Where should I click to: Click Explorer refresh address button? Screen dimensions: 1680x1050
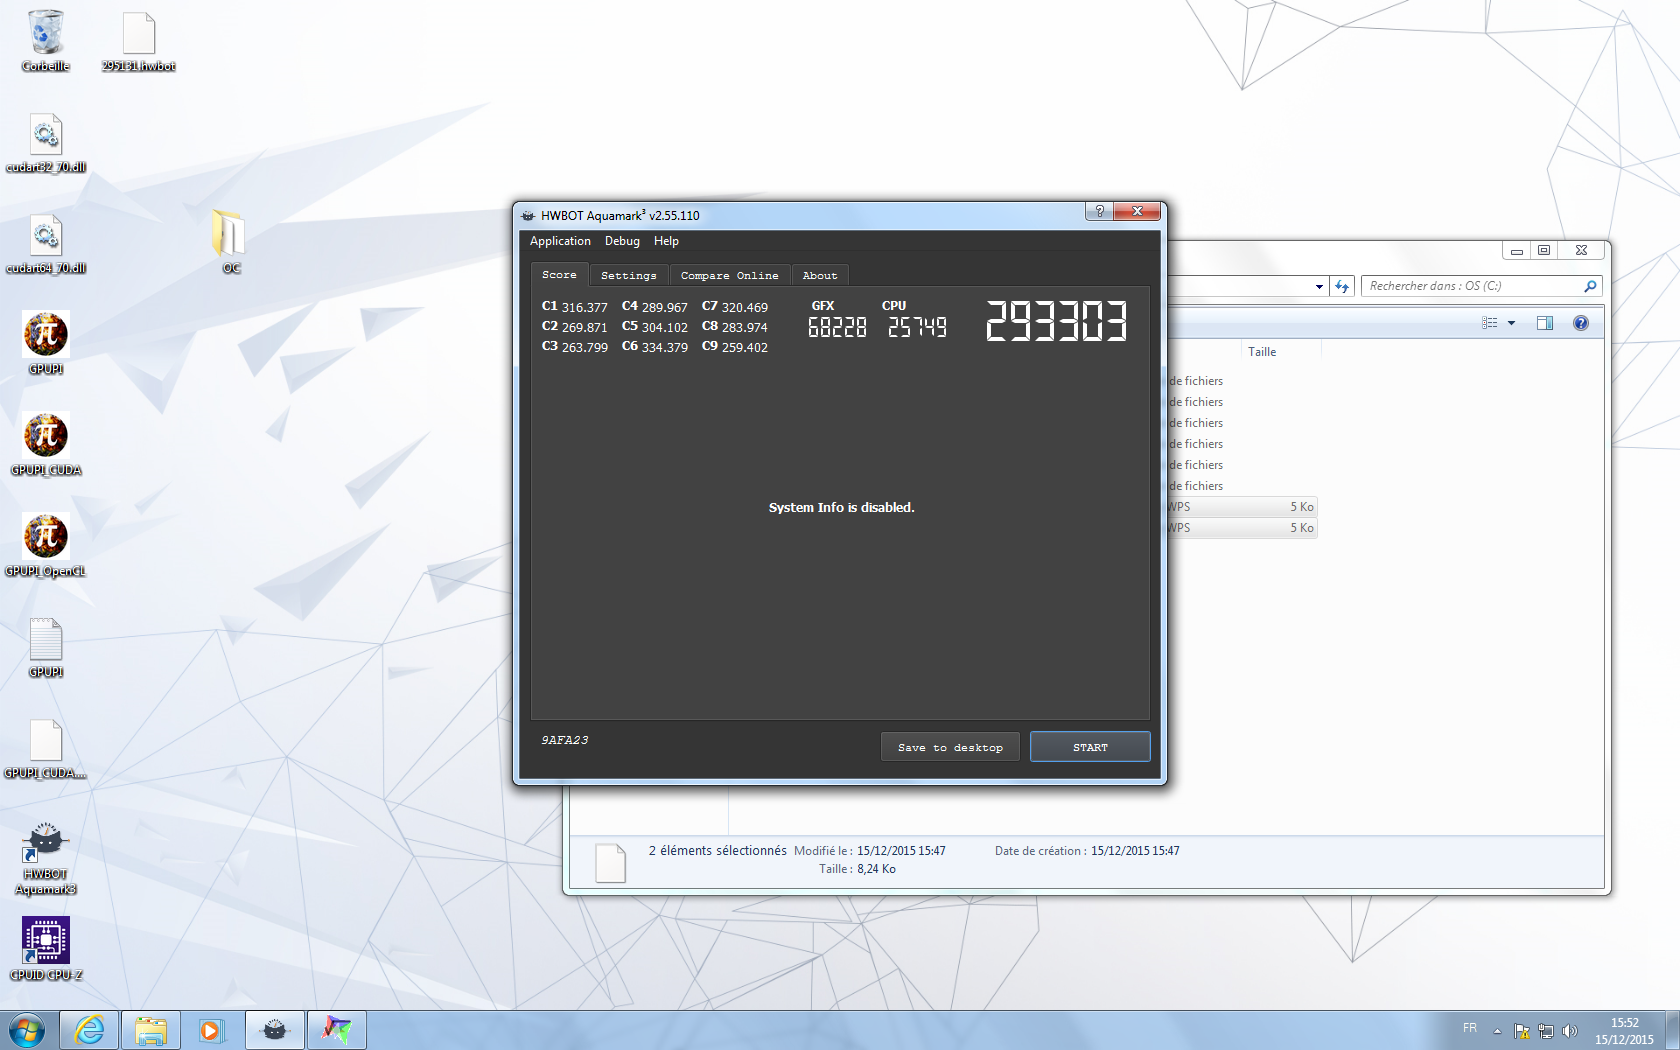pos(1342,287)
